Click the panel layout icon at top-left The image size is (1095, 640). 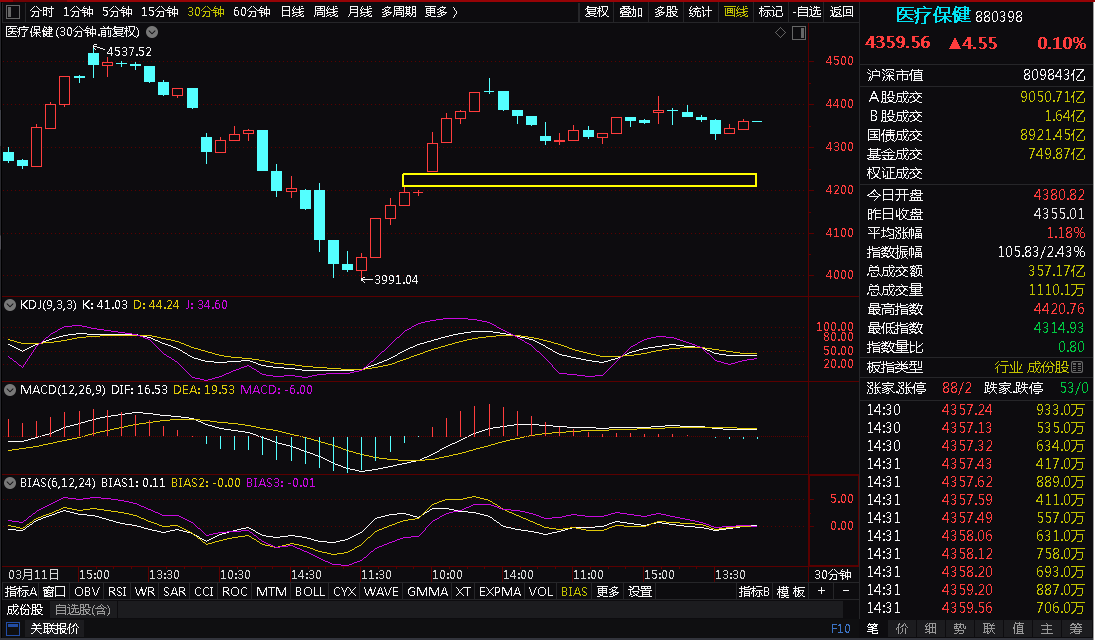tap(13, 12)
